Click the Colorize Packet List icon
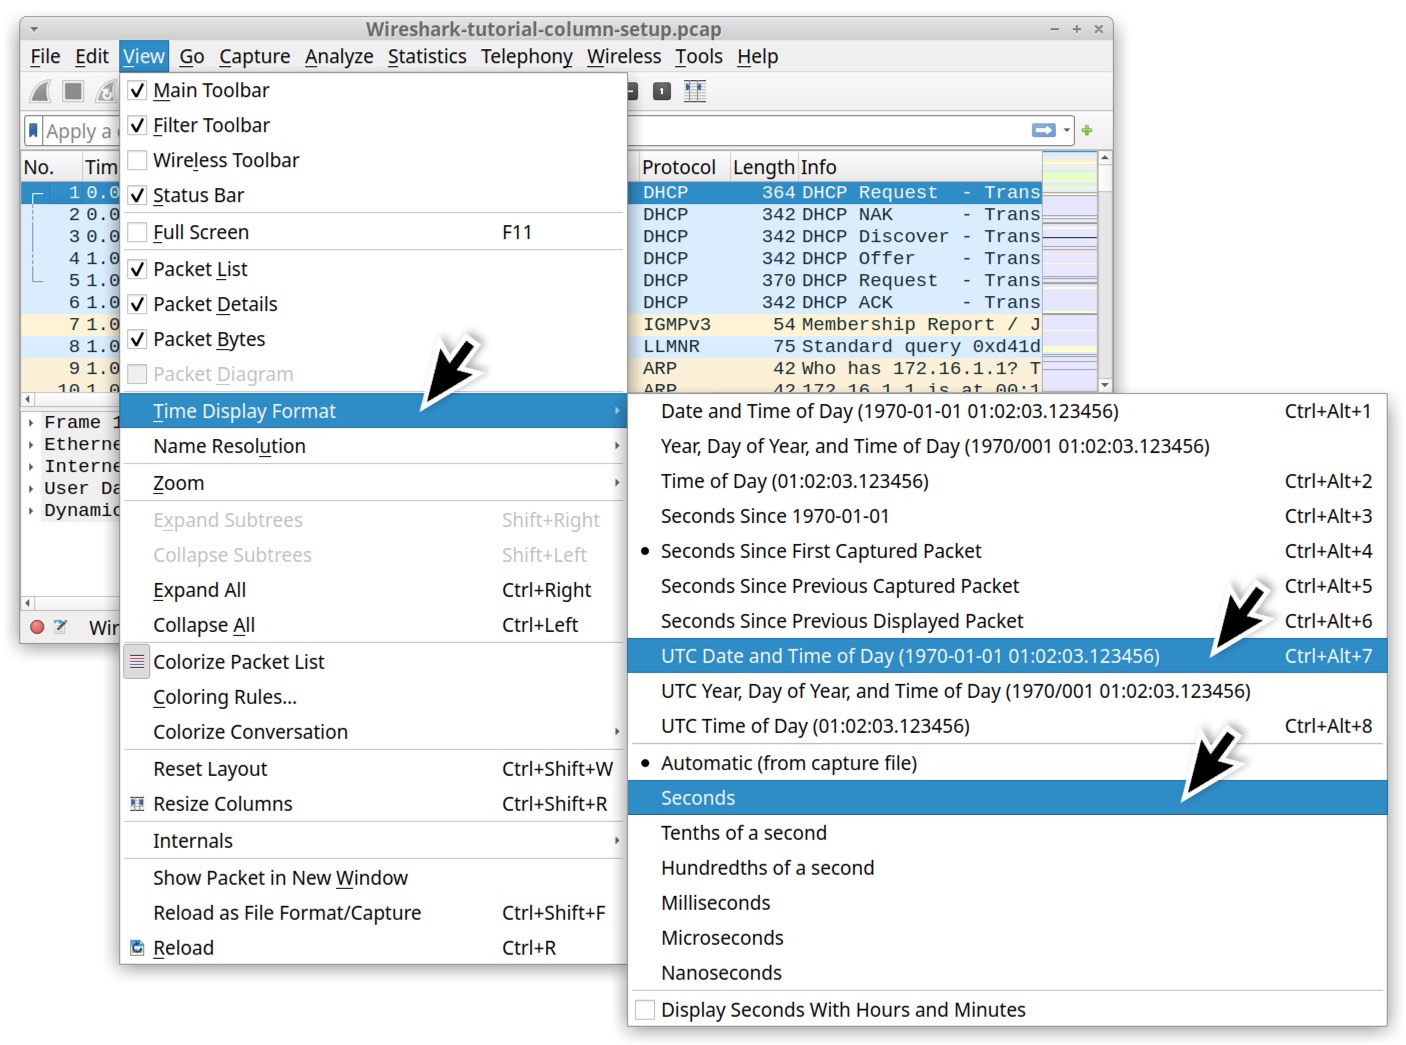1406x1045 pixels. point(137,662)
